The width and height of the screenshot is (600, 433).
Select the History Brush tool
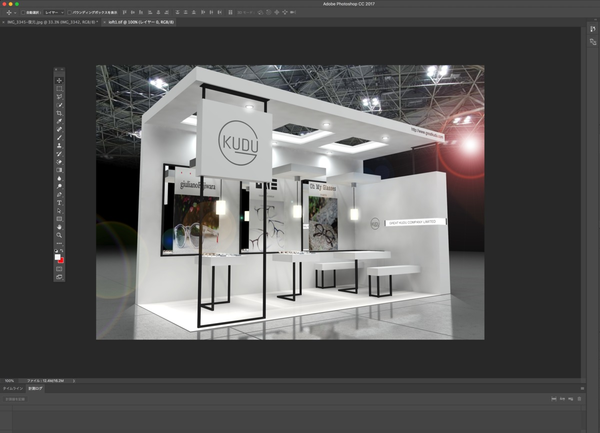click(x=59, y=154)
